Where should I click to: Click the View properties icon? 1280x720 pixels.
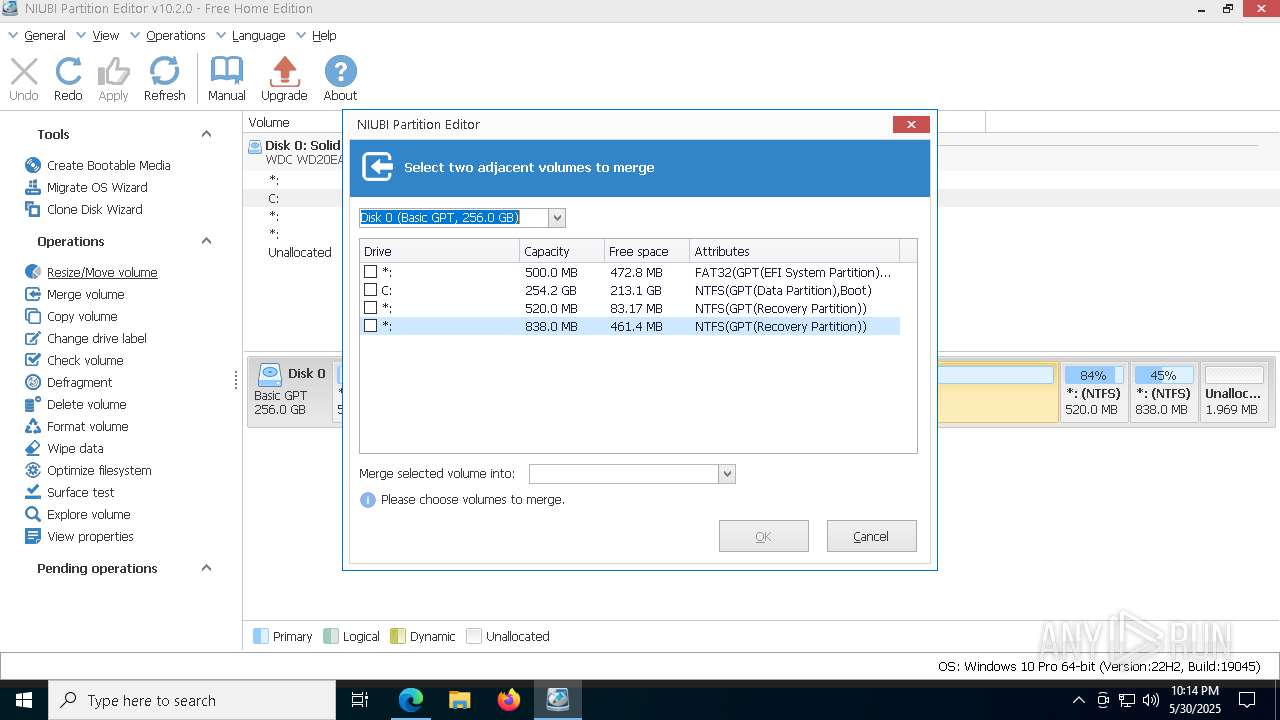[x=33, y=536]
